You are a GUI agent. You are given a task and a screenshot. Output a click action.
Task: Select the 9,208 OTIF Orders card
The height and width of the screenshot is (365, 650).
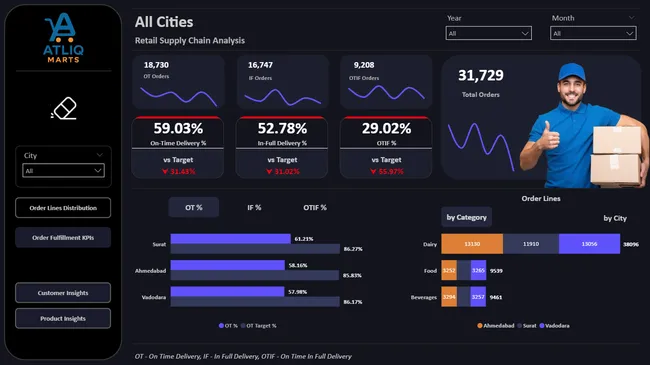[x=386, y=82]
